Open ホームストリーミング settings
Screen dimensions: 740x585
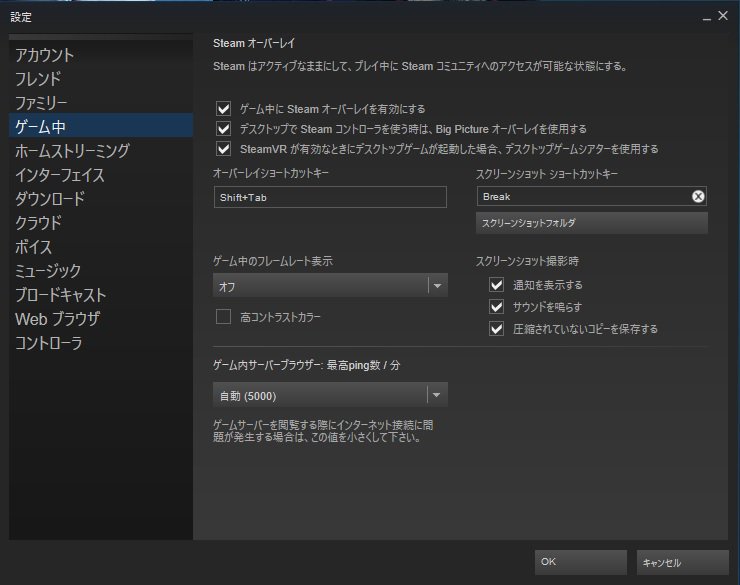(x=101, y=151)
